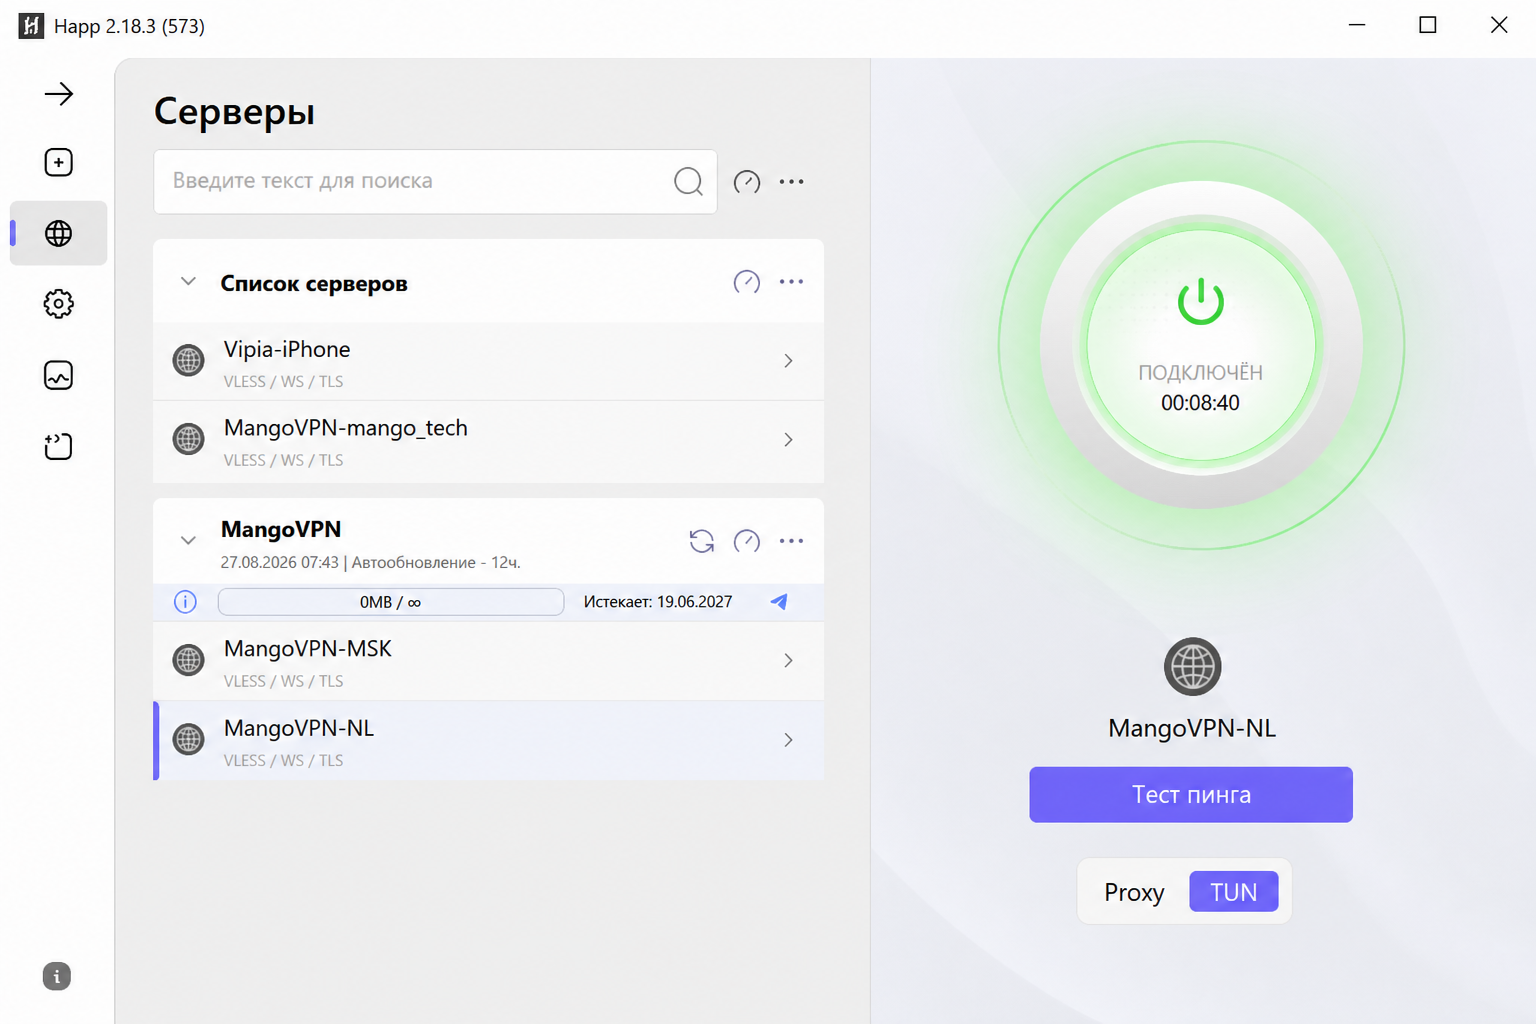Image resolution: width=1536 pixels, height=1024 pixels.
Task: Collapse the Список серверов group
Action: 188,282
